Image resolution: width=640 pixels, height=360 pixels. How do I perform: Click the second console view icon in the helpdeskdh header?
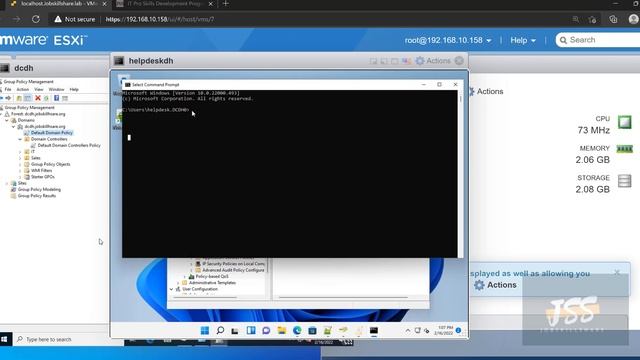(384, 61)
